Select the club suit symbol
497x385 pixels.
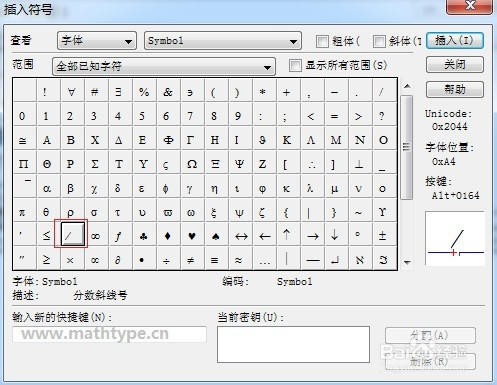[x=144, y=236]
